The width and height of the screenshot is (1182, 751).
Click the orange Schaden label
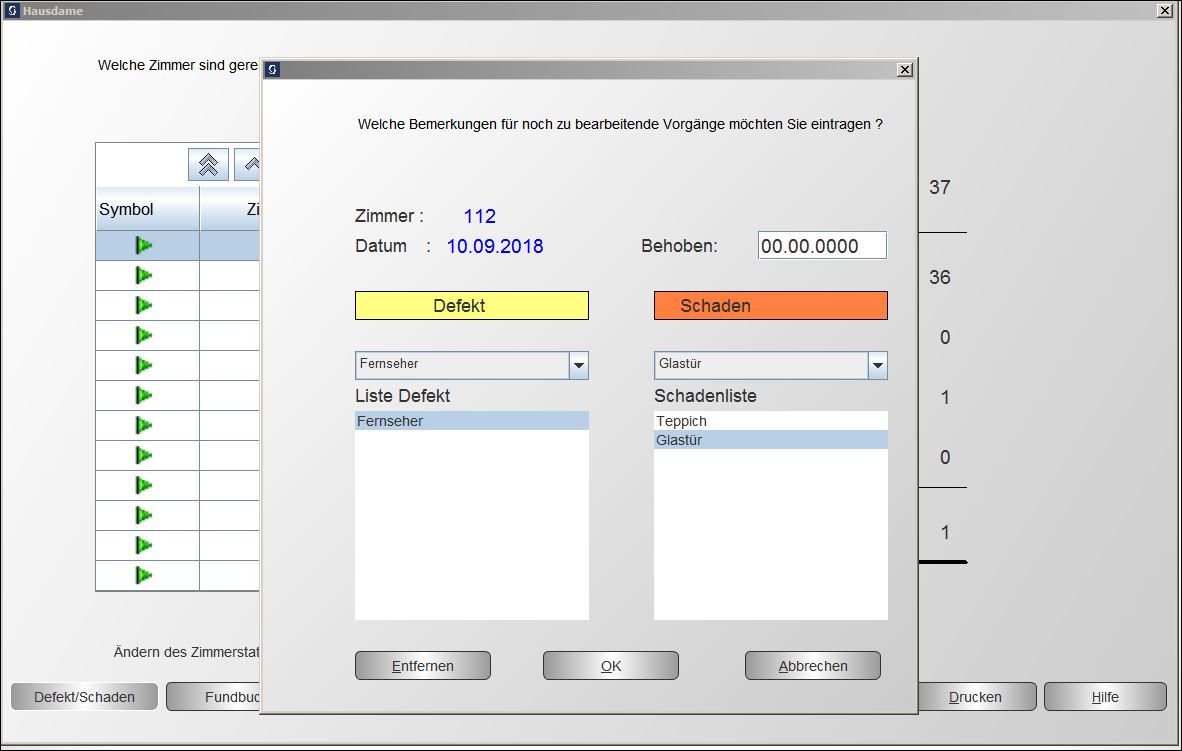coord(770,306)
